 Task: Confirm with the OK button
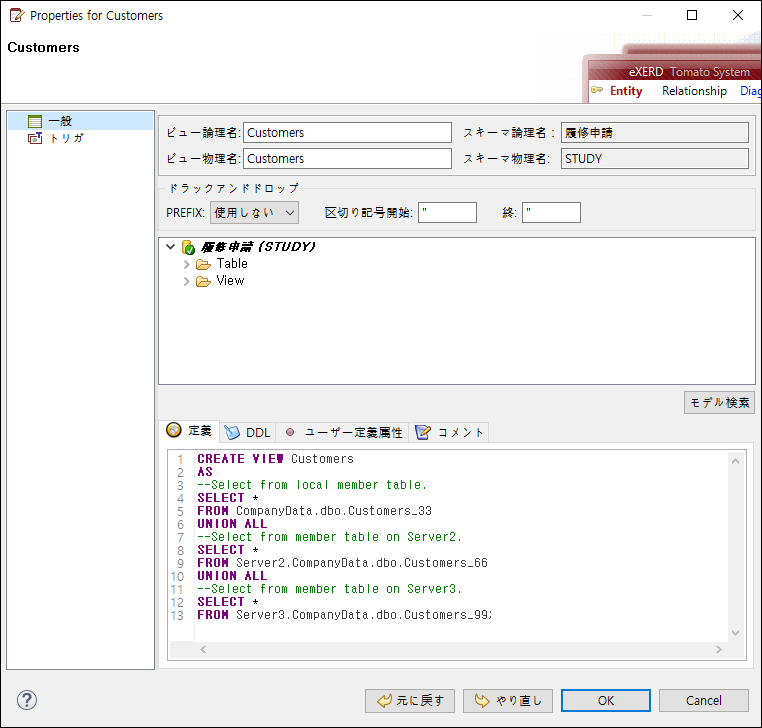tap(606, 701)
